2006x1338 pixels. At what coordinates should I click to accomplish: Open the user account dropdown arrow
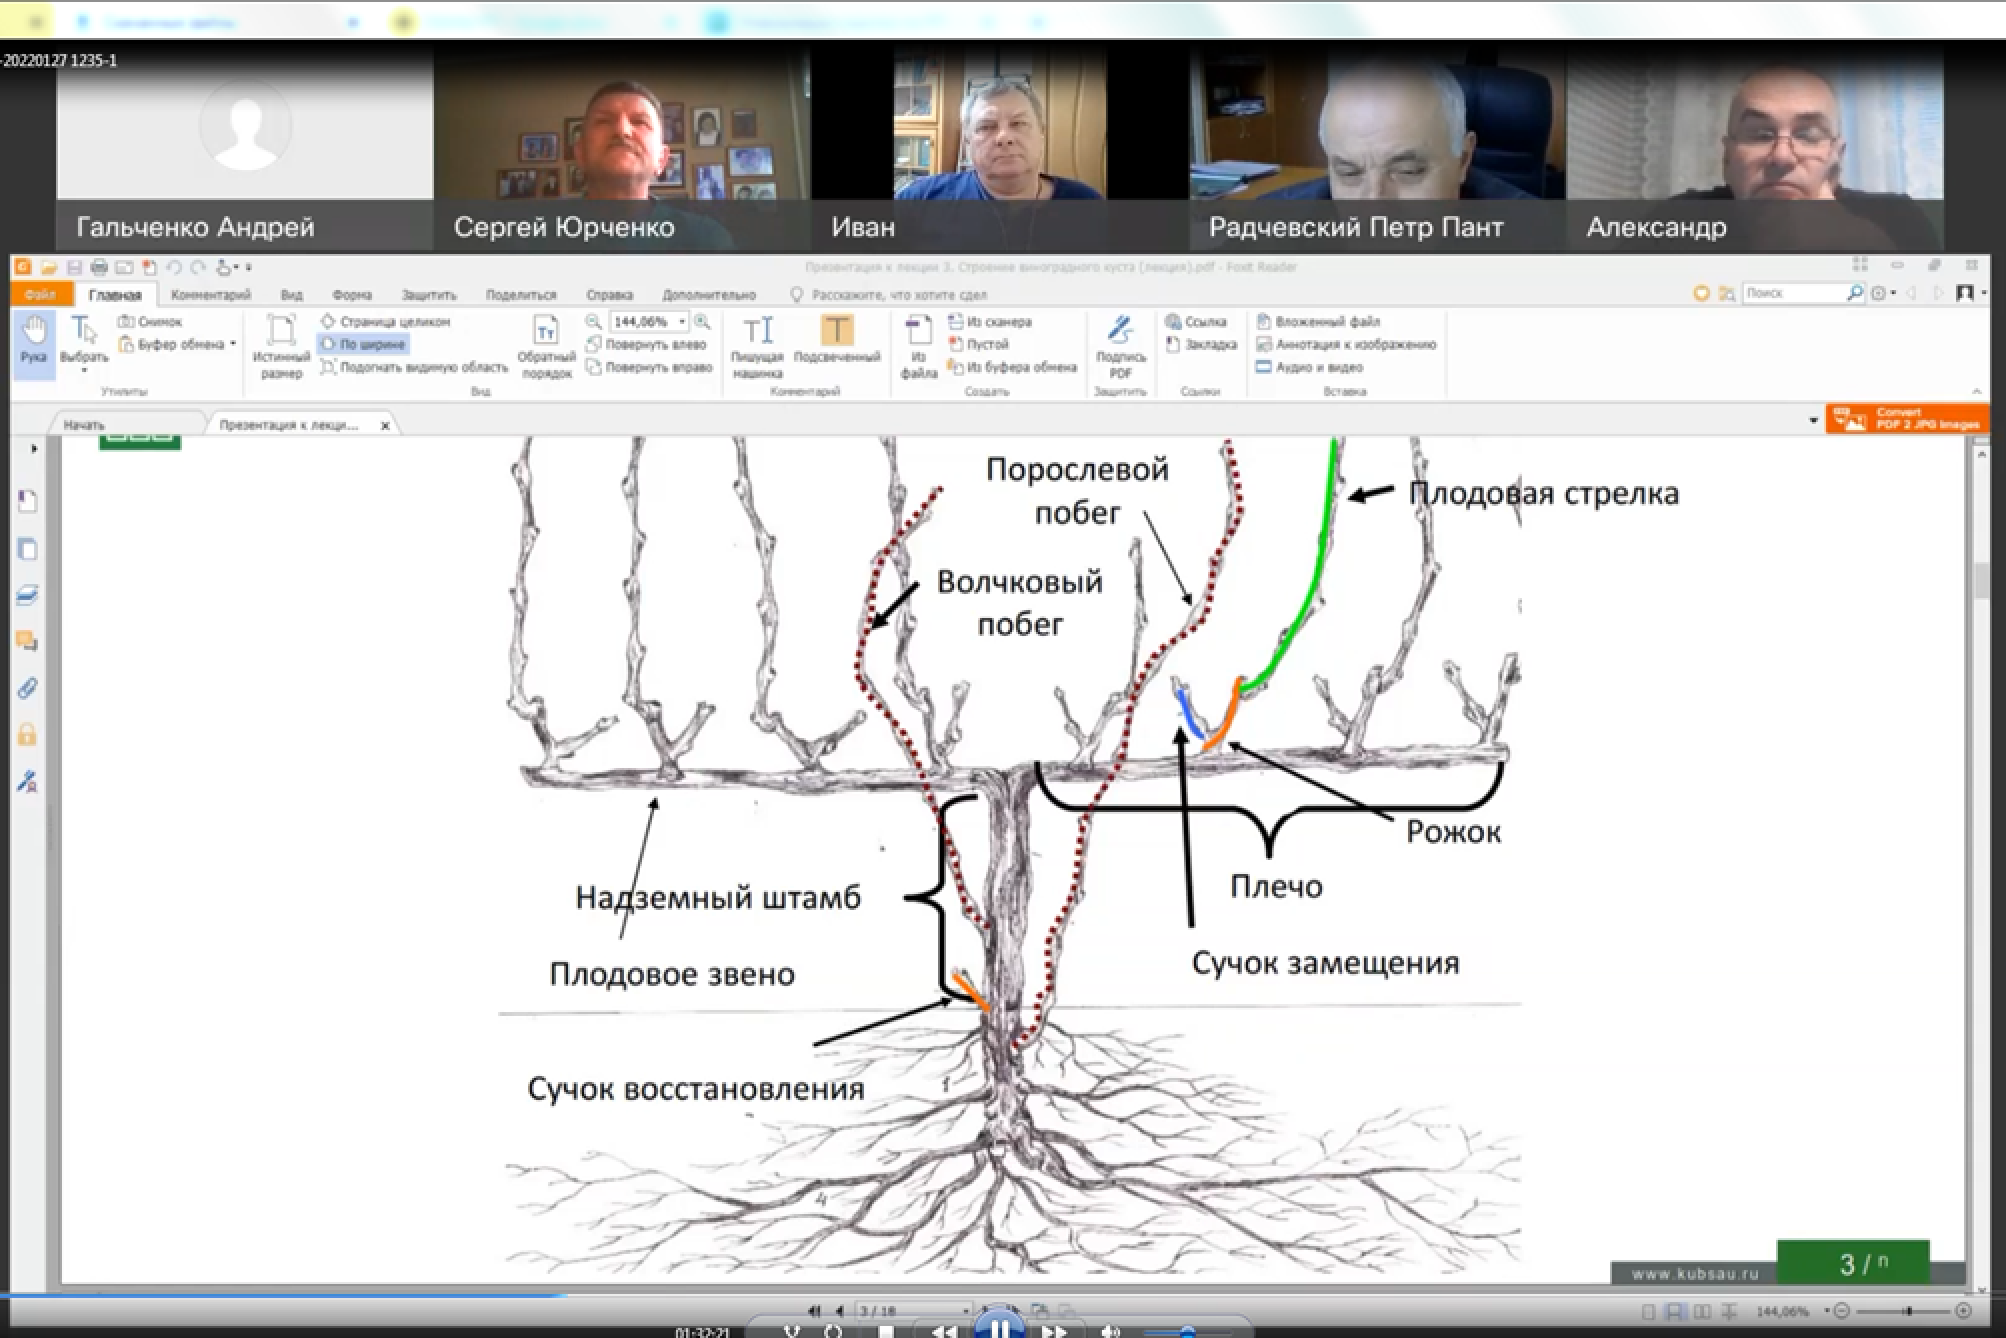[1982, 293]
